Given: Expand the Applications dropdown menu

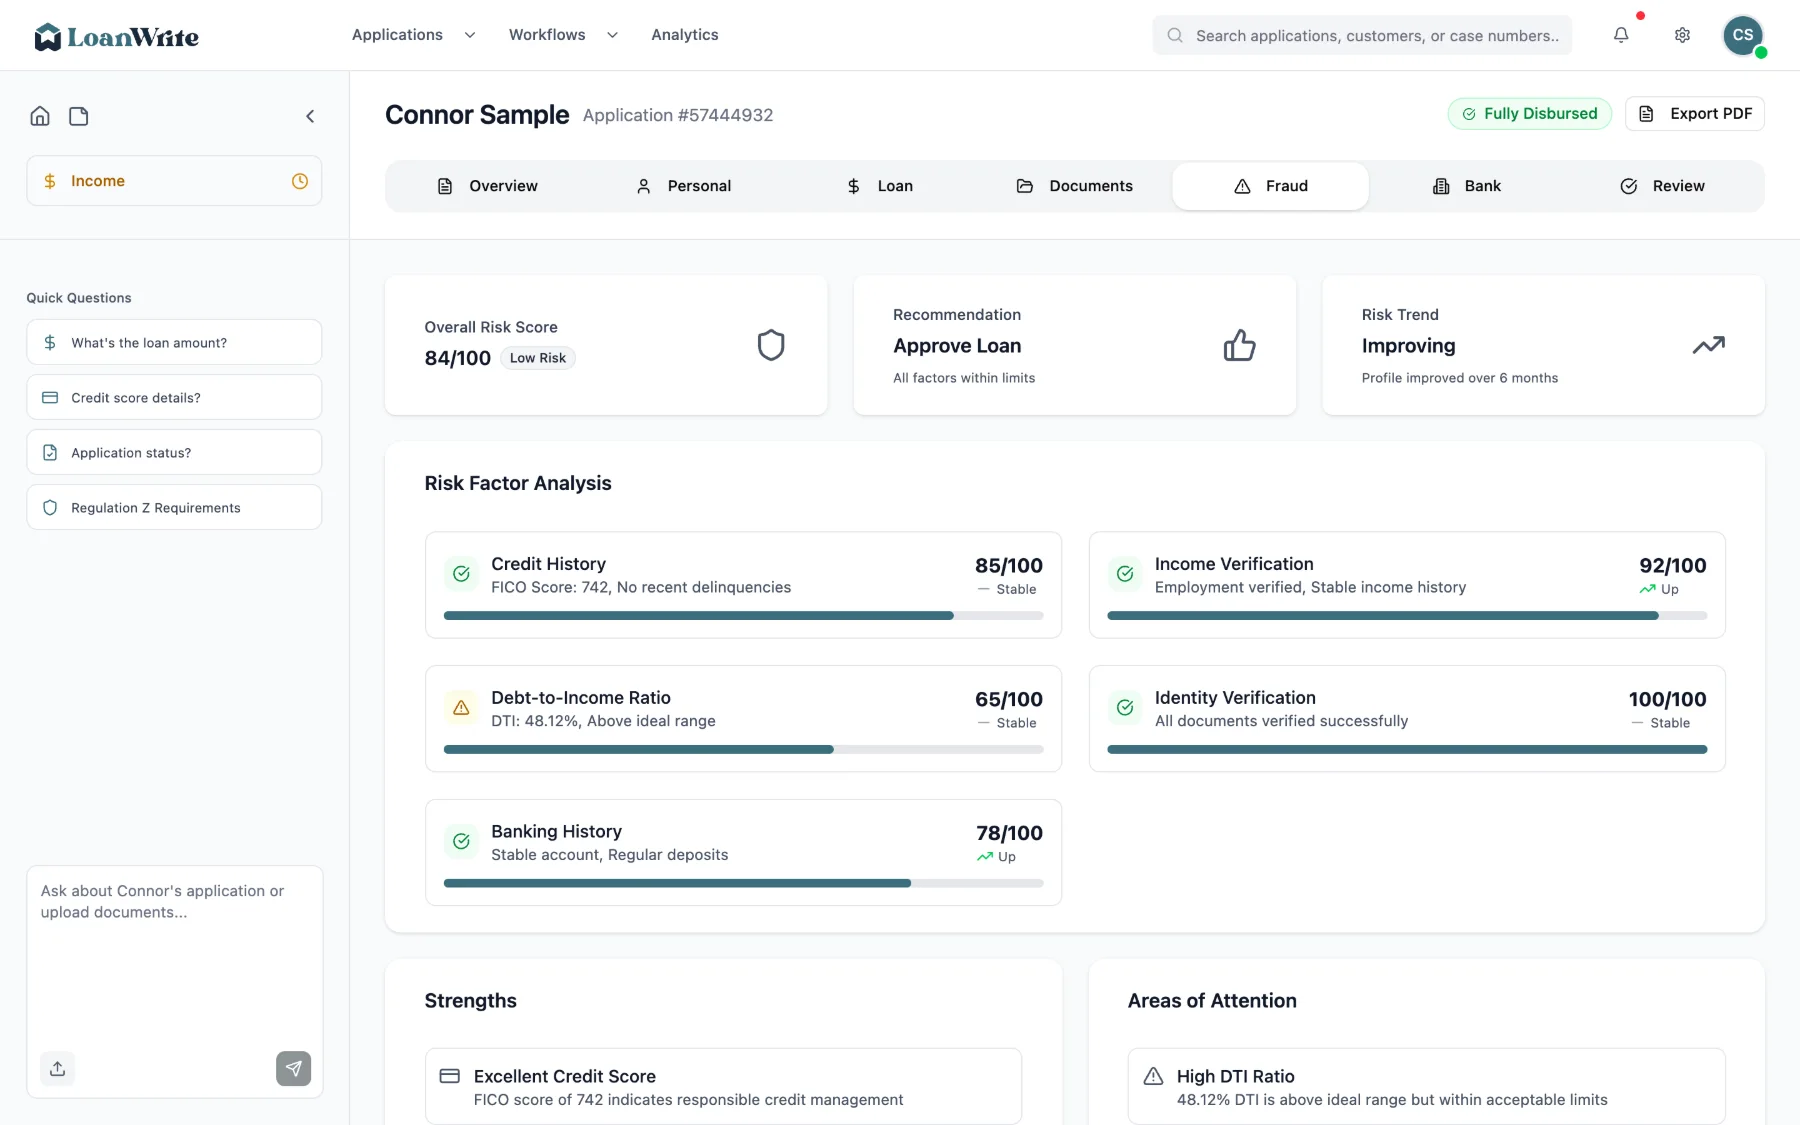Looking at the screenshot, I should (413, 35).
